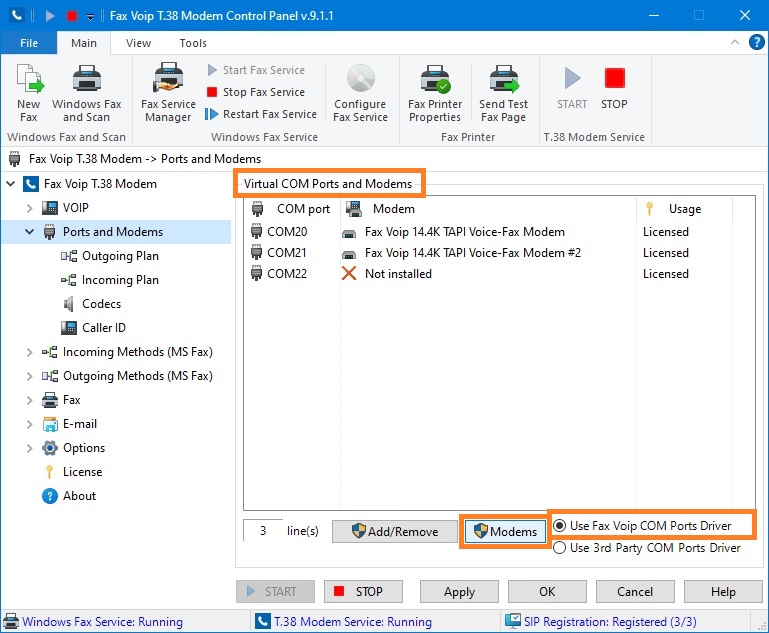Switch to the View ribbon tab
This screenshot has height=633, width=769.
[x=138, y=43]
